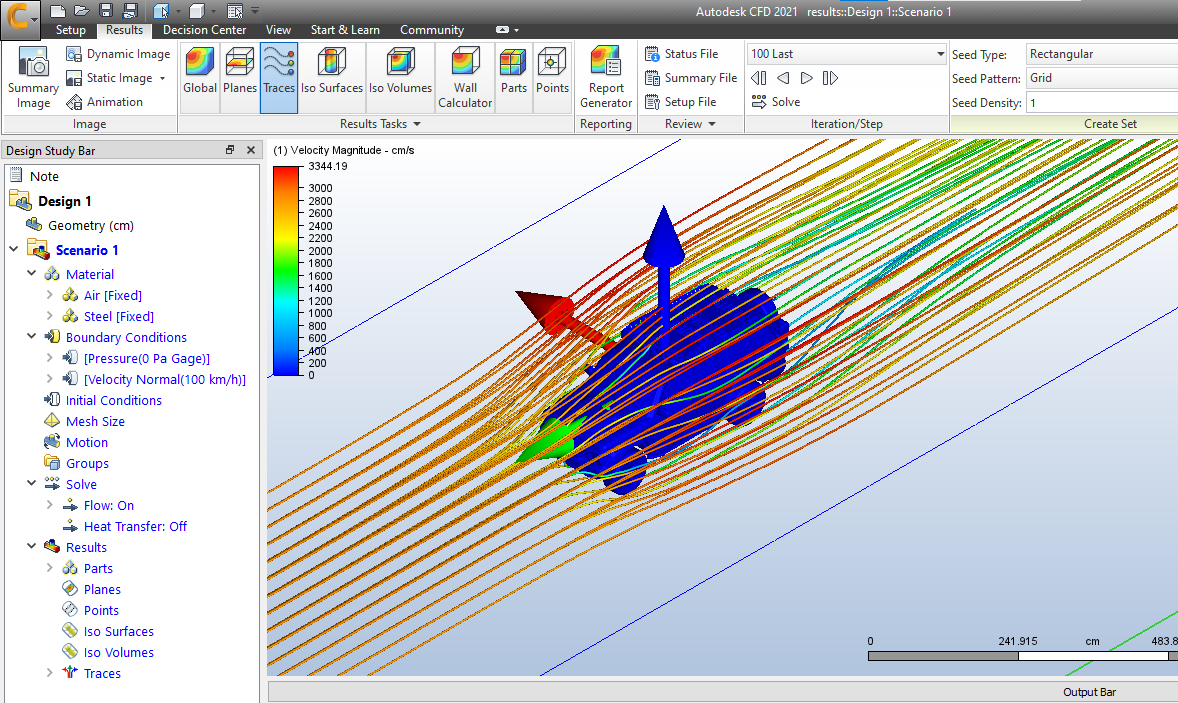Select the Points results tool
This screenshot has height=703, width=1178.
(x=552, y=77)
